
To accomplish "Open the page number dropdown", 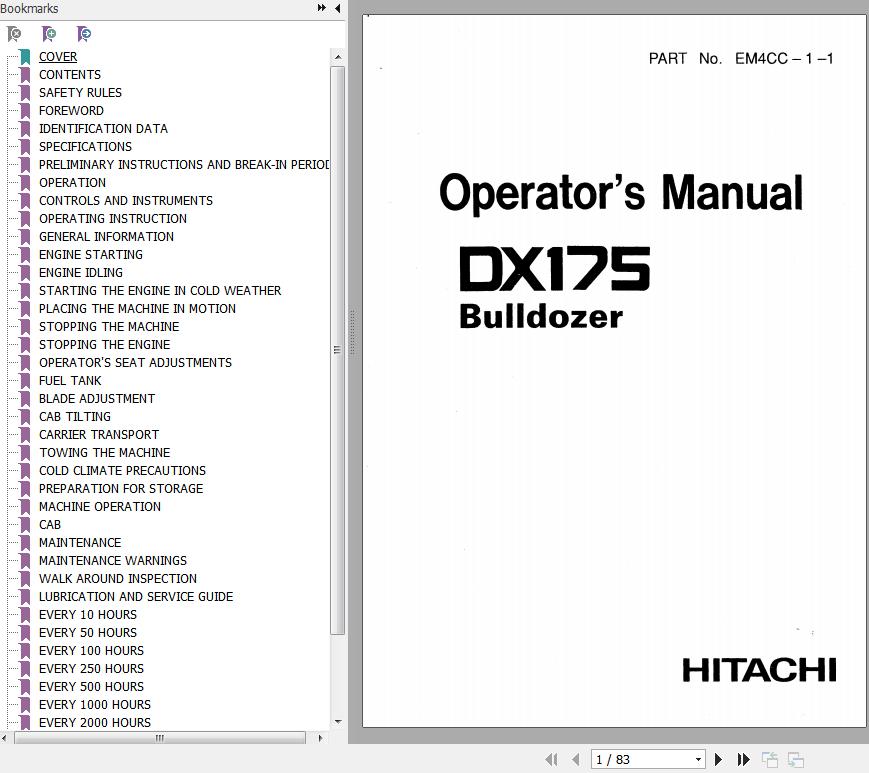I will click(x=698, y=760).
